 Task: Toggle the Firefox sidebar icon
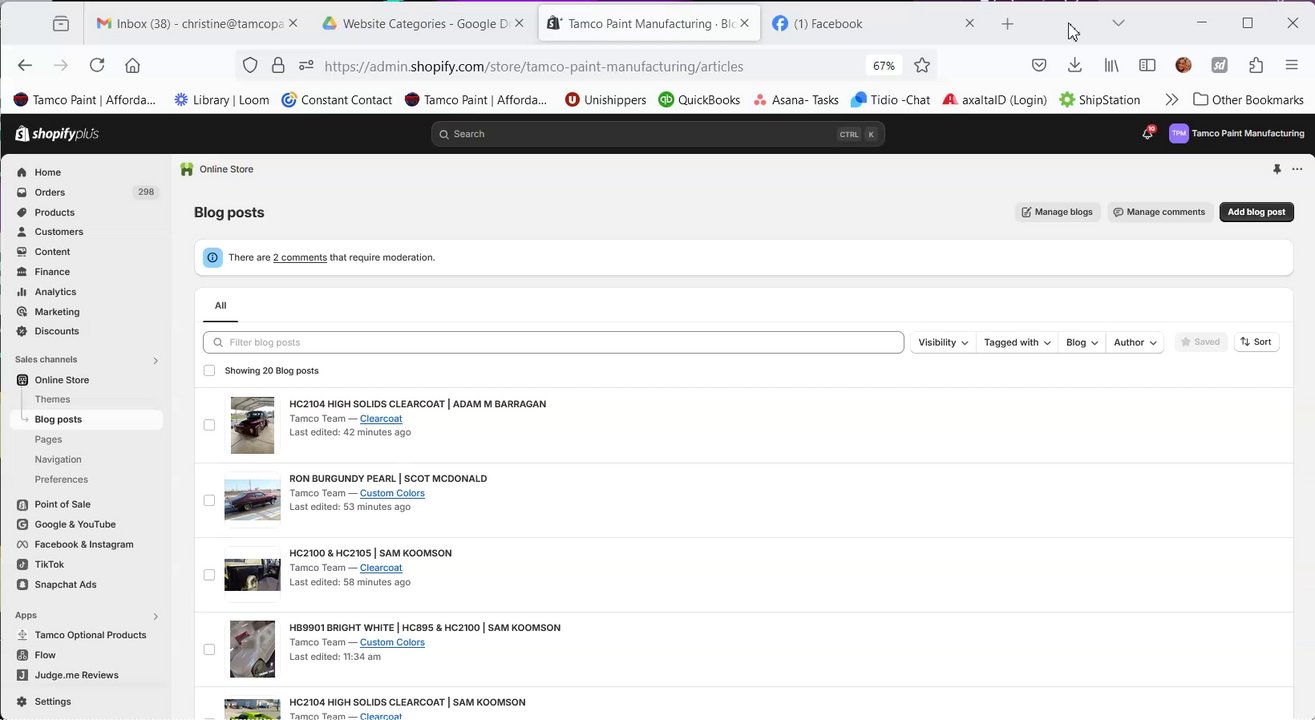1147,65
